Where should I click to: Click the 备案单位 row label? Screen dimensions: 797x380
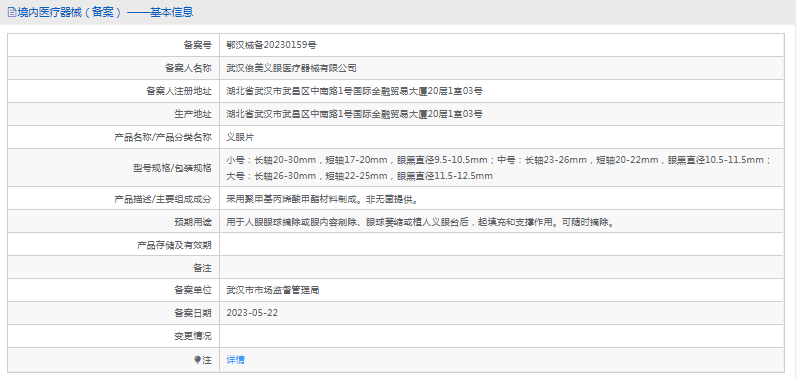click(x=193, y=291)
